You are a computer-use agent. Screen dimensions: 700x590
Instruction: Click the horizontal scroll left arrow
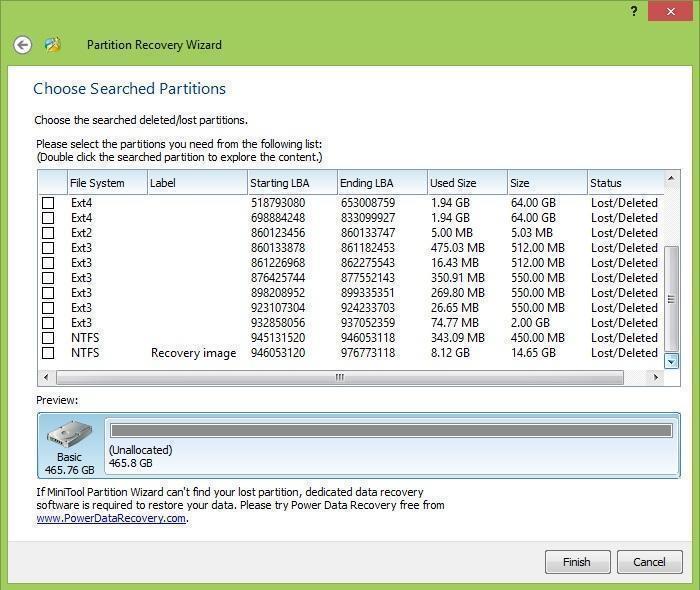(x=45, y=378)
